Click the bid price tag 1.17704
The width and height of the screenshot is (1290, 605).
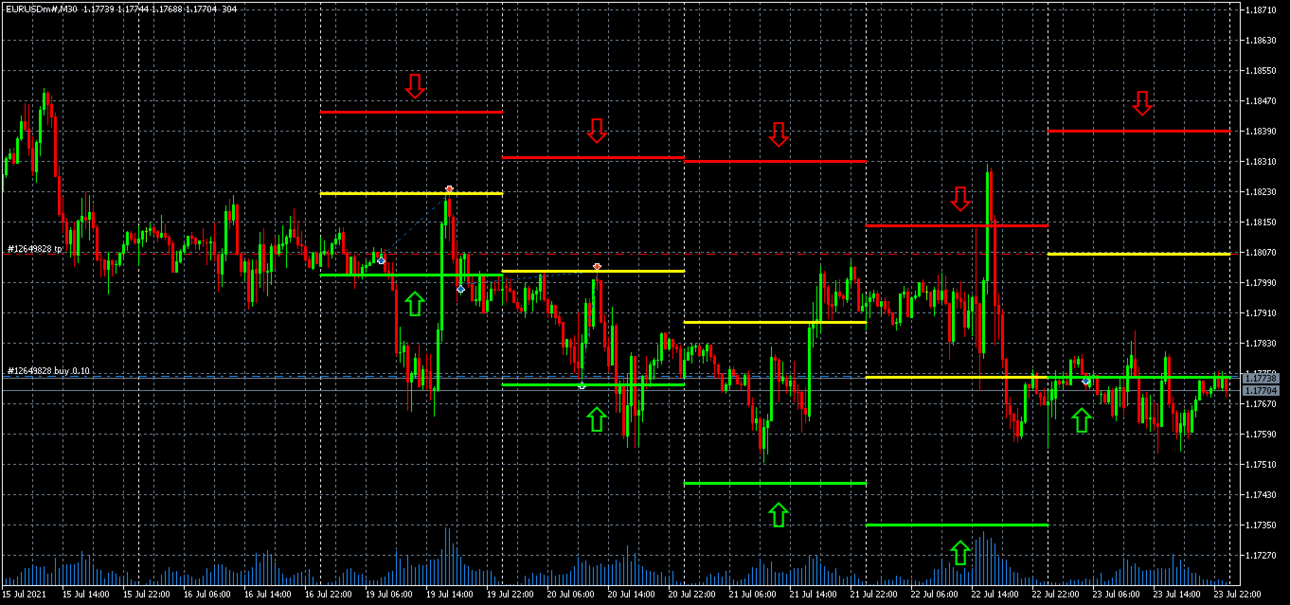1260,391
